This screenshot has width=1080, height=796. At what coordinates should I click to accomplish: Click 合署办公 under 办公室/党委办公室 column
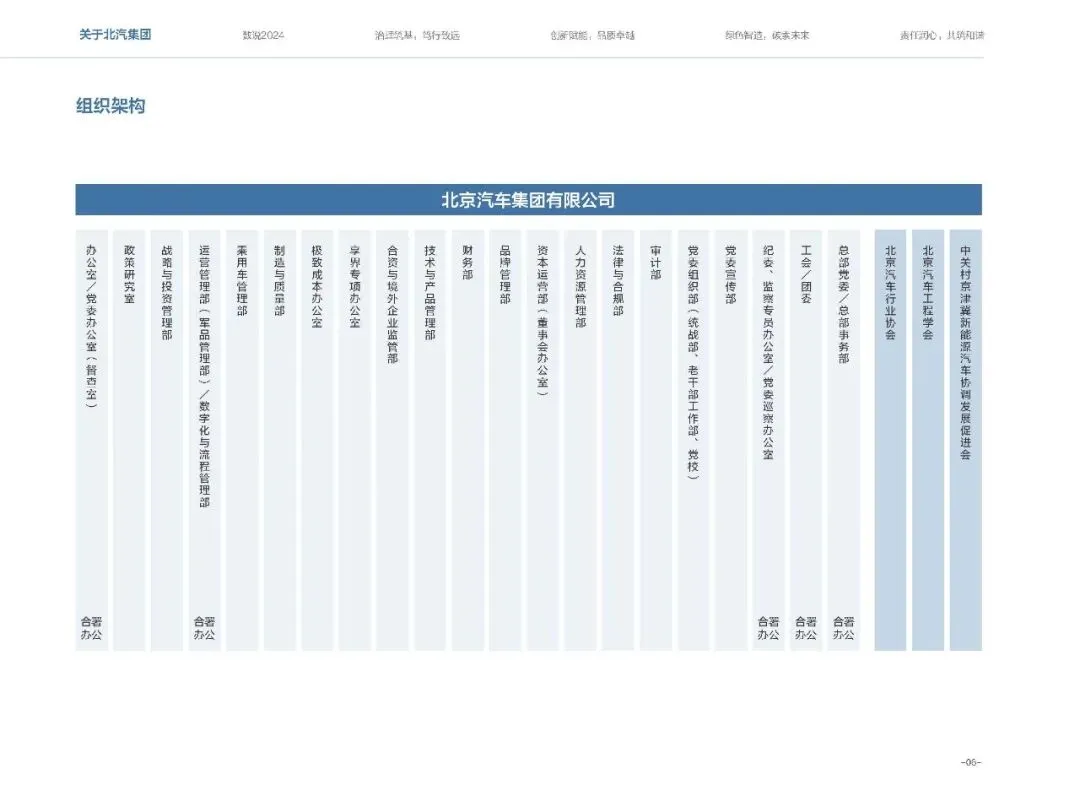[92, 628]
